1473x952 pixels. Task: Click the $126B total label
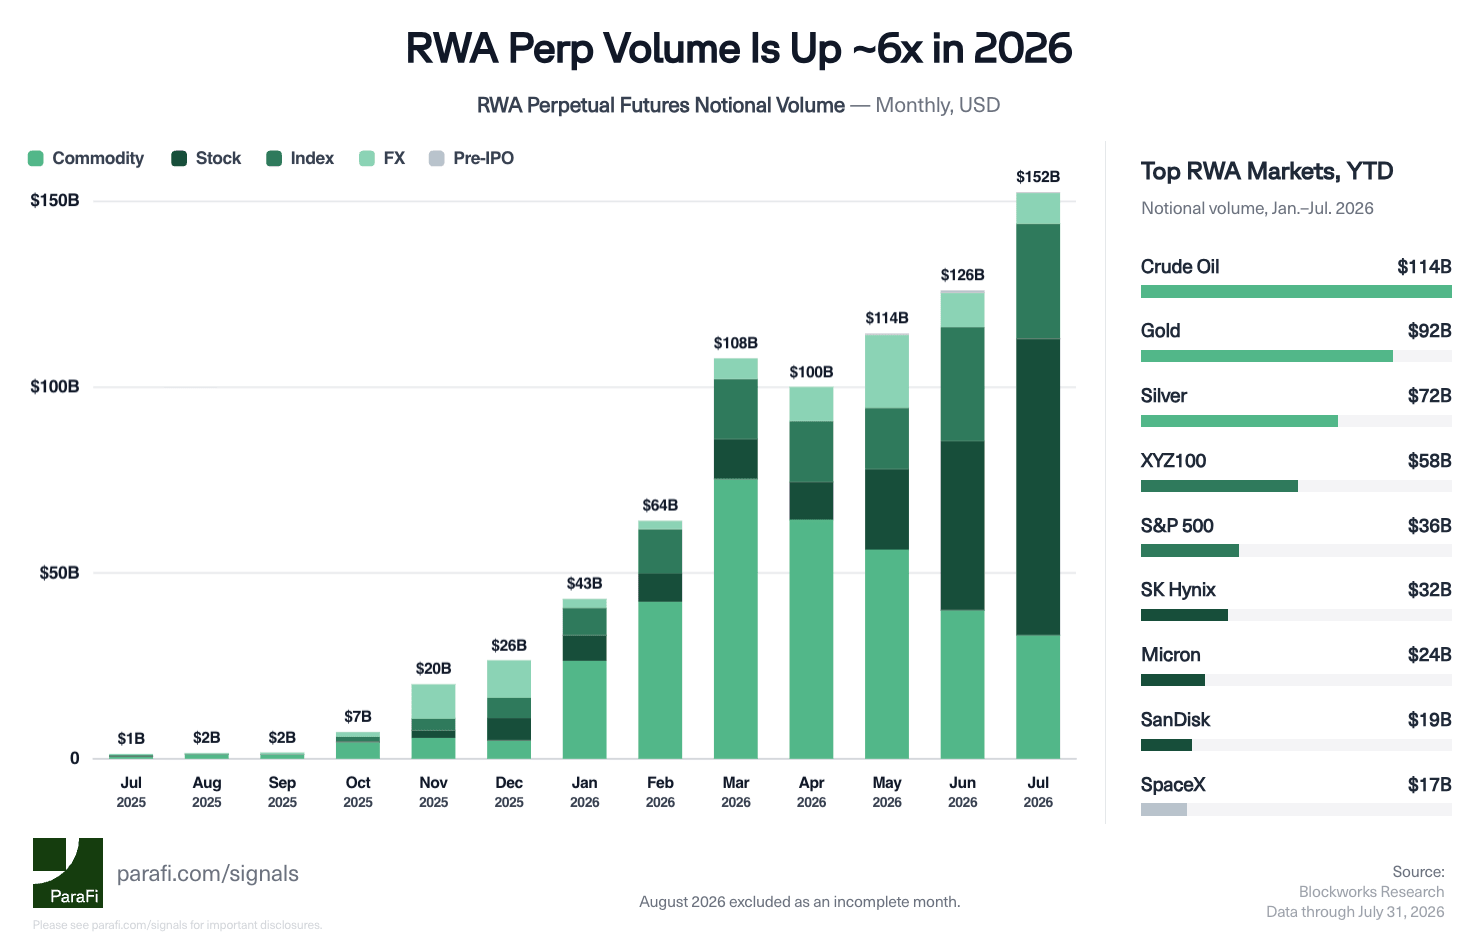[x=962, y=275]
